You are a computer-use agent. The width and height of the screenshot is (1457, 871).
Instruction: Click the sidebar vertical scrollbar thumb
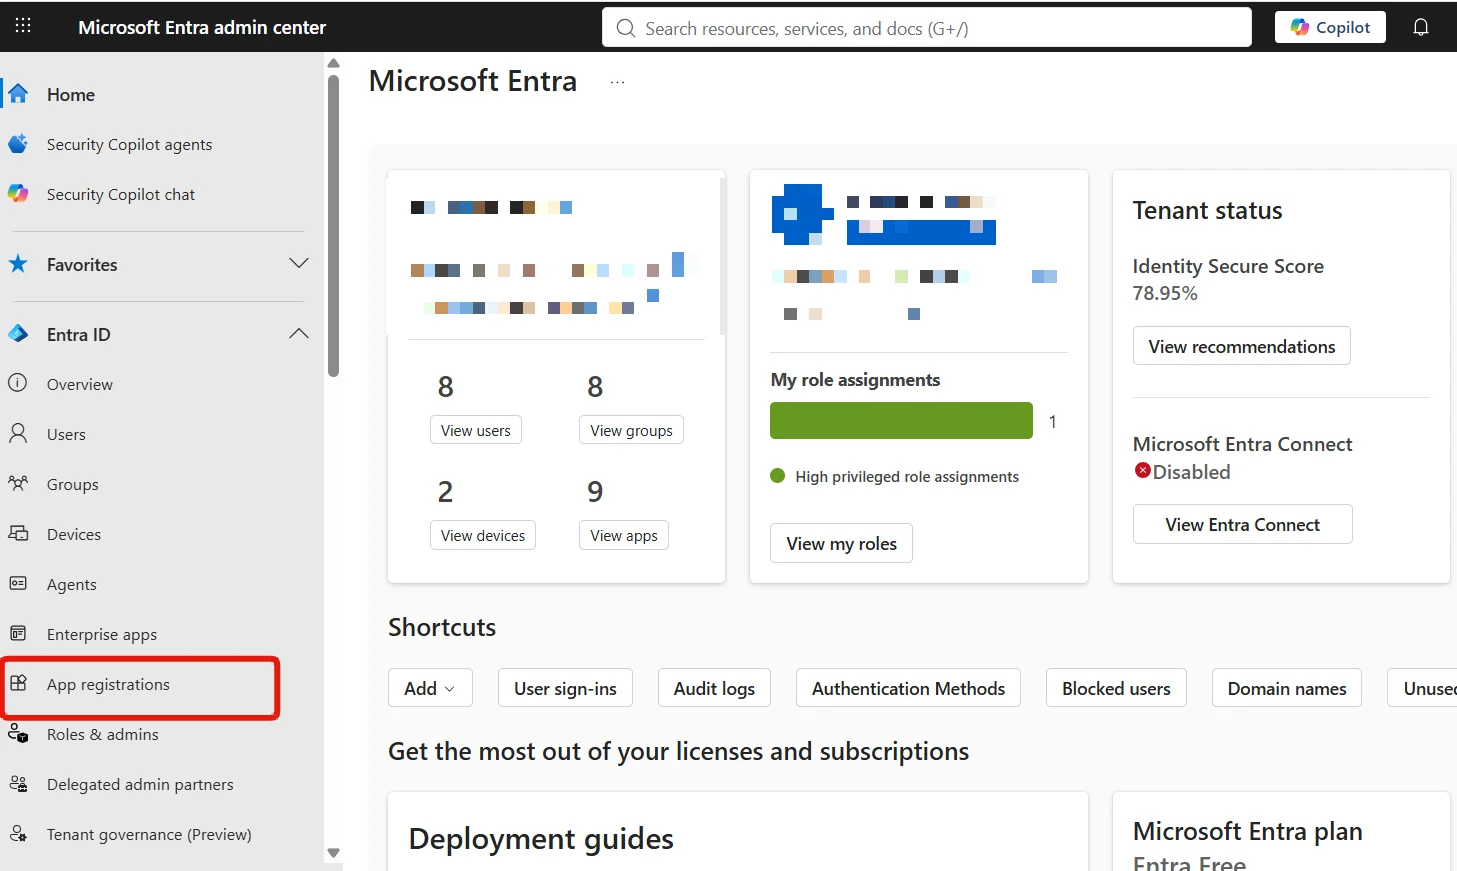pyautogui.click(x=333, y=226)
